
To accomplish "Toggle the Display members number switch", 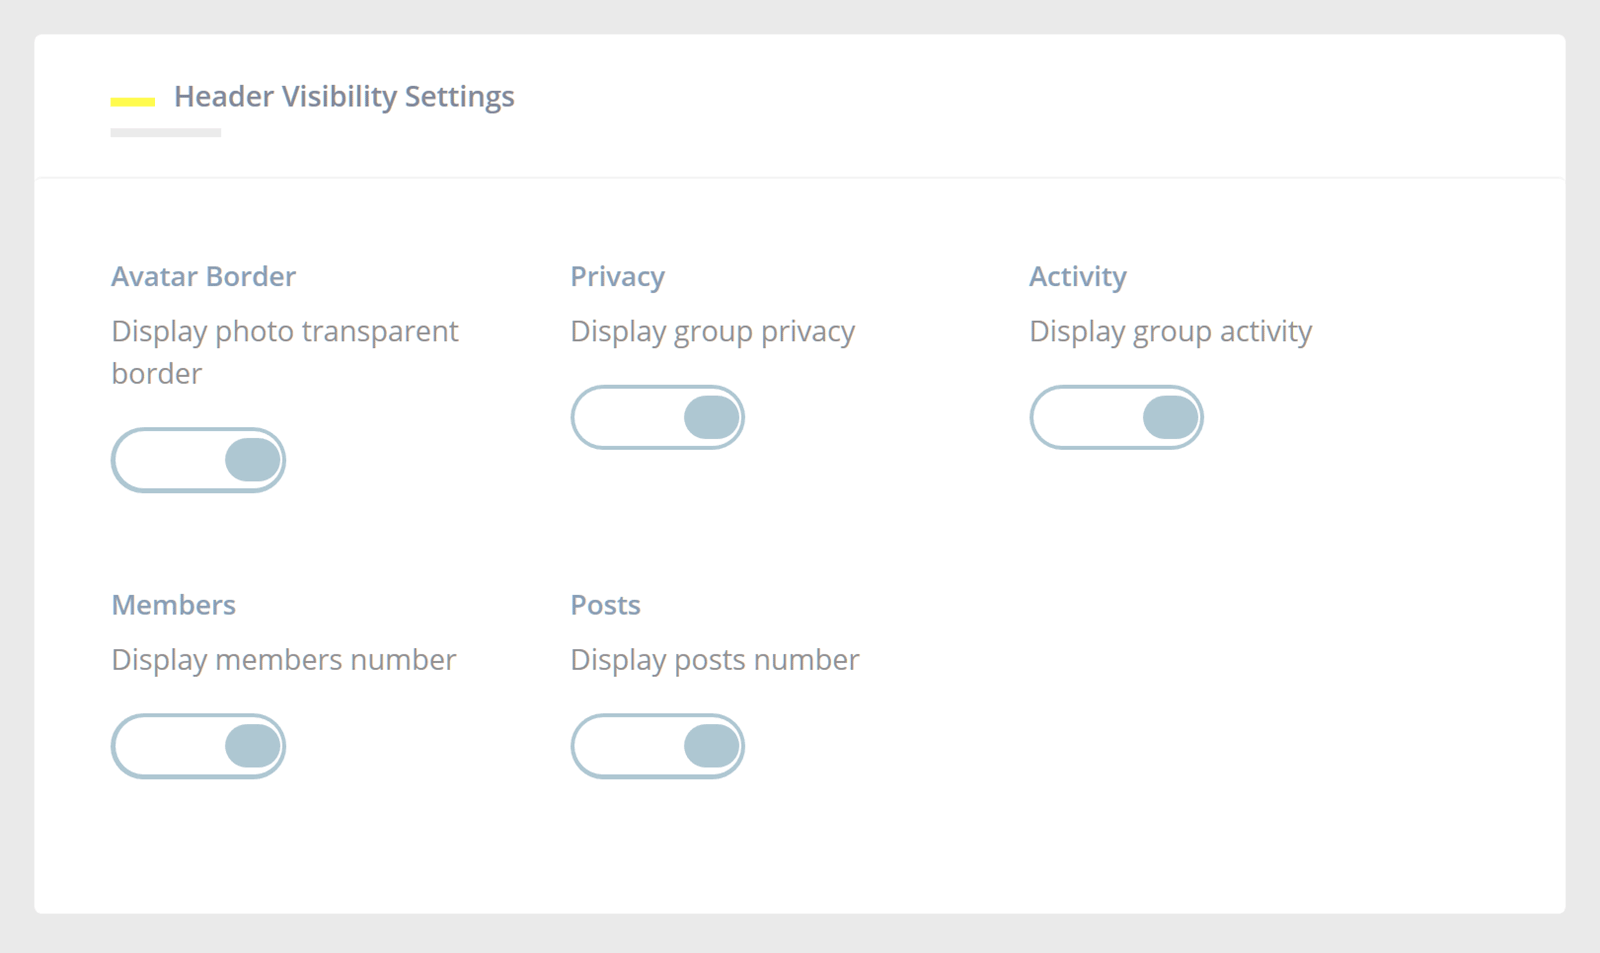I will (198, 745).
